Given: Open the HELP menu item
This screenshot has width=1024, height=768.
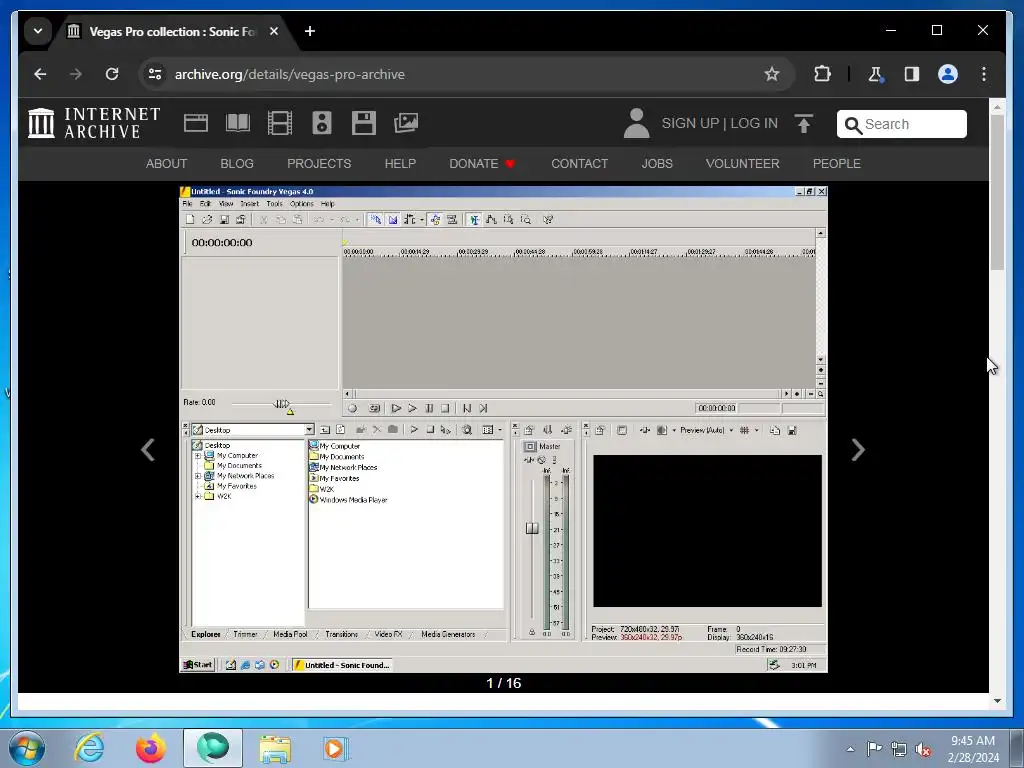Looking at the screenshot, I should tap(400, 163).
